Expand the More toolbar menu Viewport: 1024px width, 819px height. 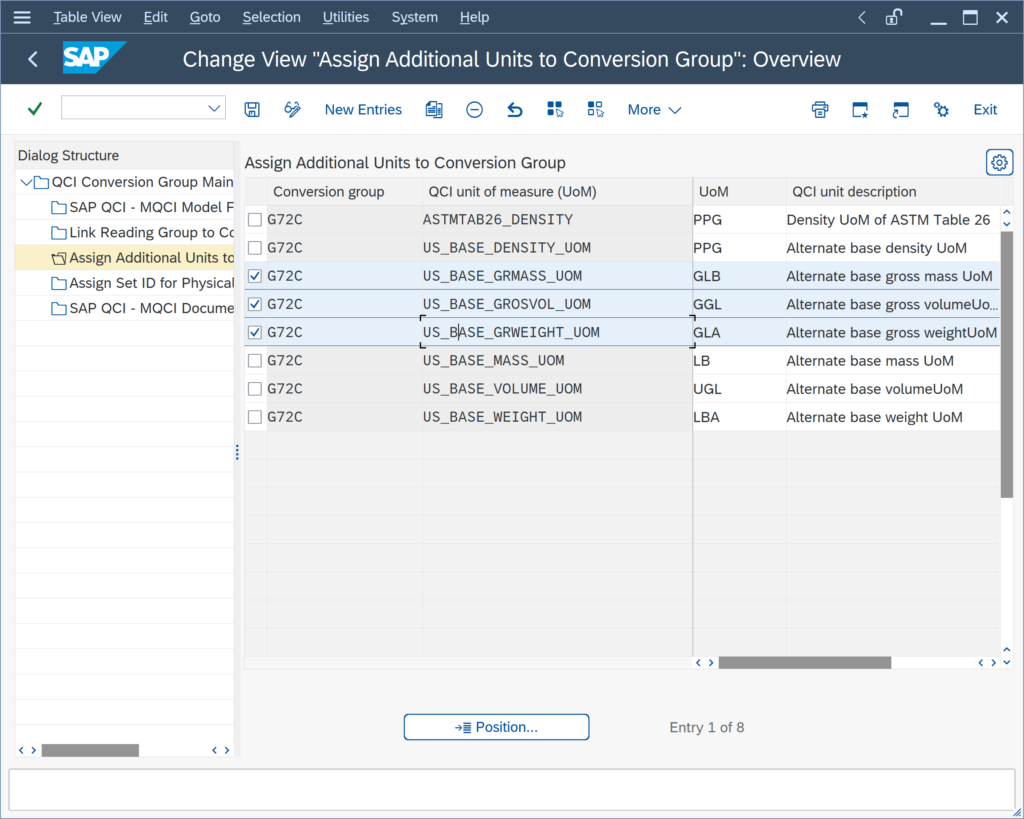tap(654, 110)
